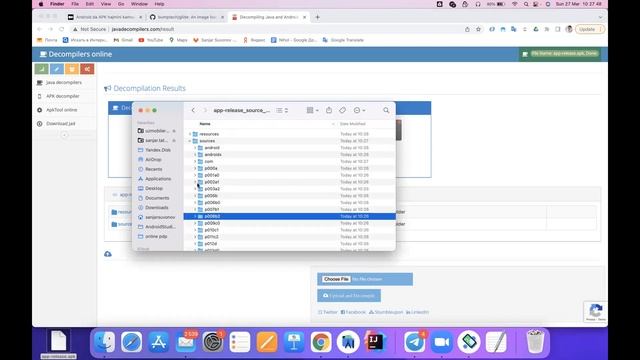Click the green sidebar shortcut button
This screenshot has height=360, width=640.
tap(42, 69)
